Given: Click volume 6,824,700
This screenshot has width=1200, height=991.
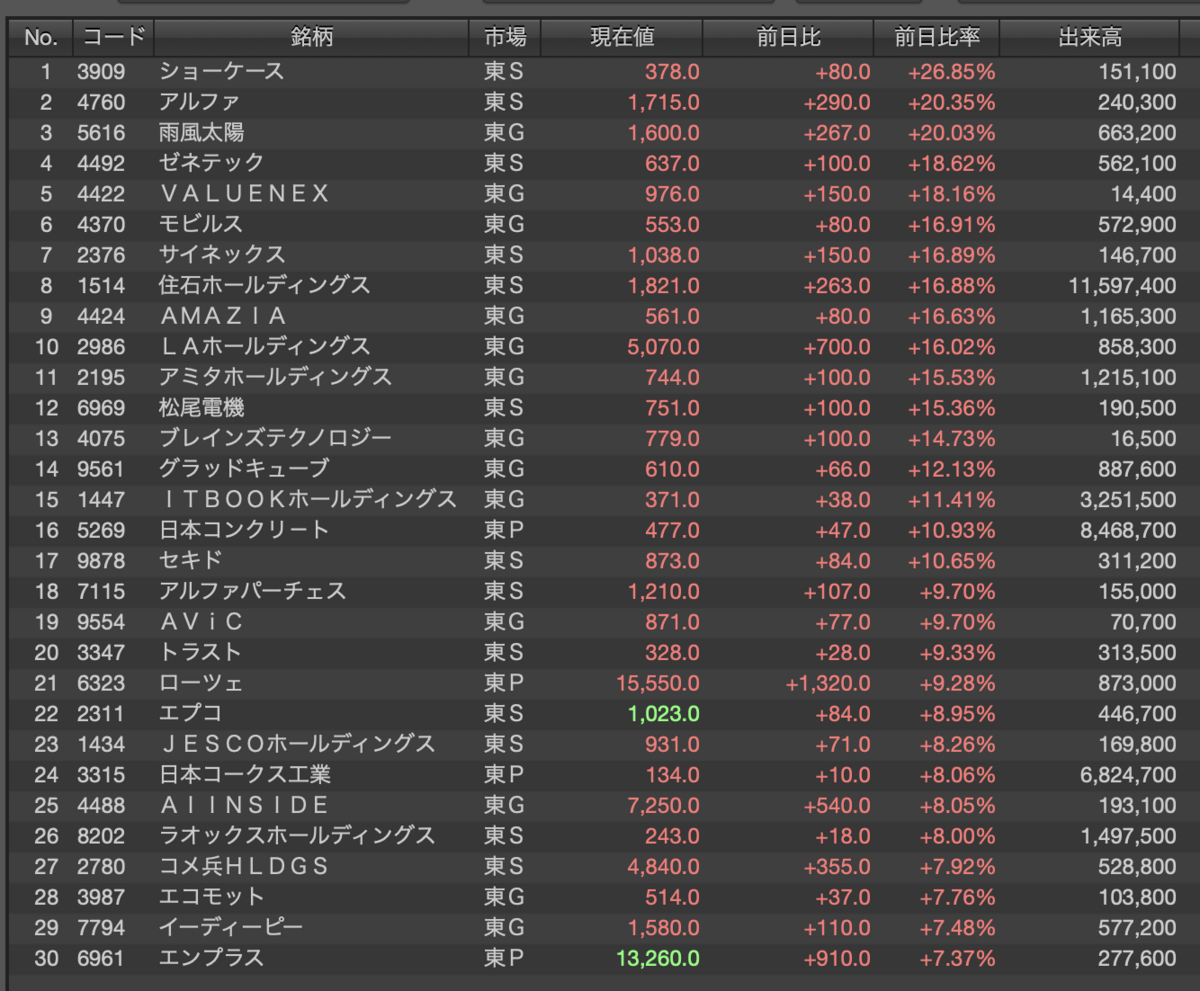Looking at the screenshot, I should pos(1128,774).
